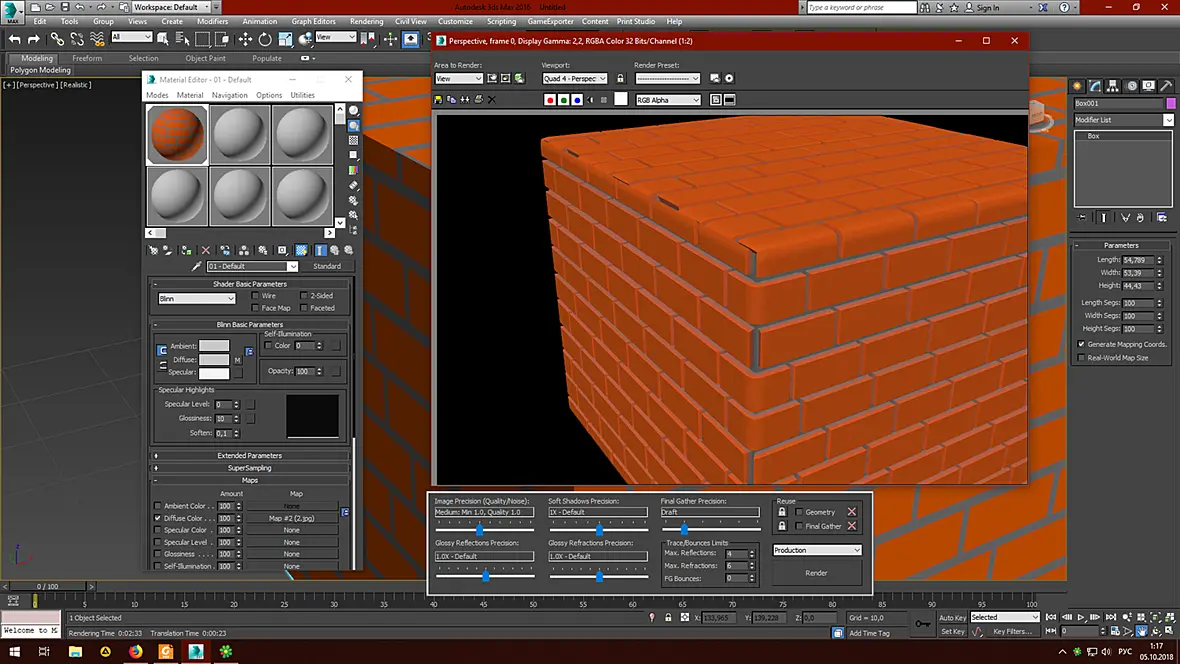The width and height of the screenshot is (1180, 664).
Task: Click the Auto Key button
Action: point(953,617)
